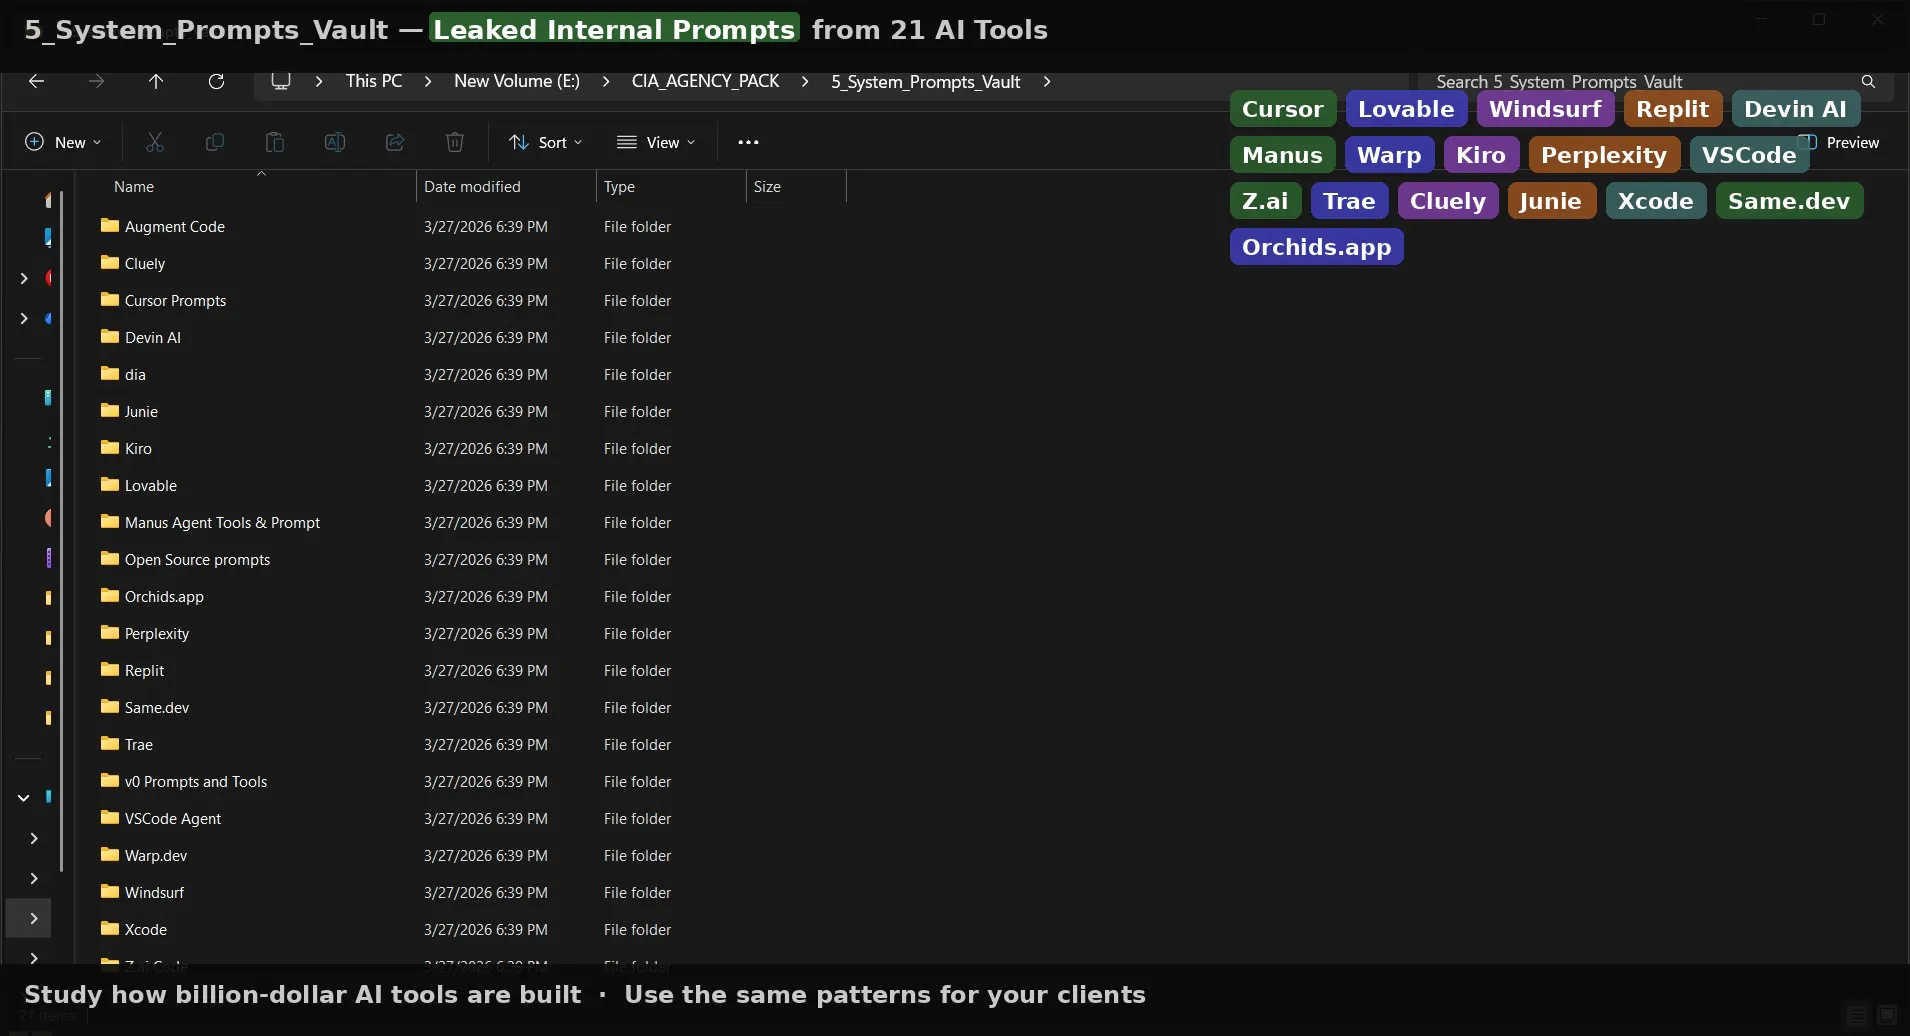Click the 5_System_Prompts_Vault breadcrumb

(x=926, y=82)
